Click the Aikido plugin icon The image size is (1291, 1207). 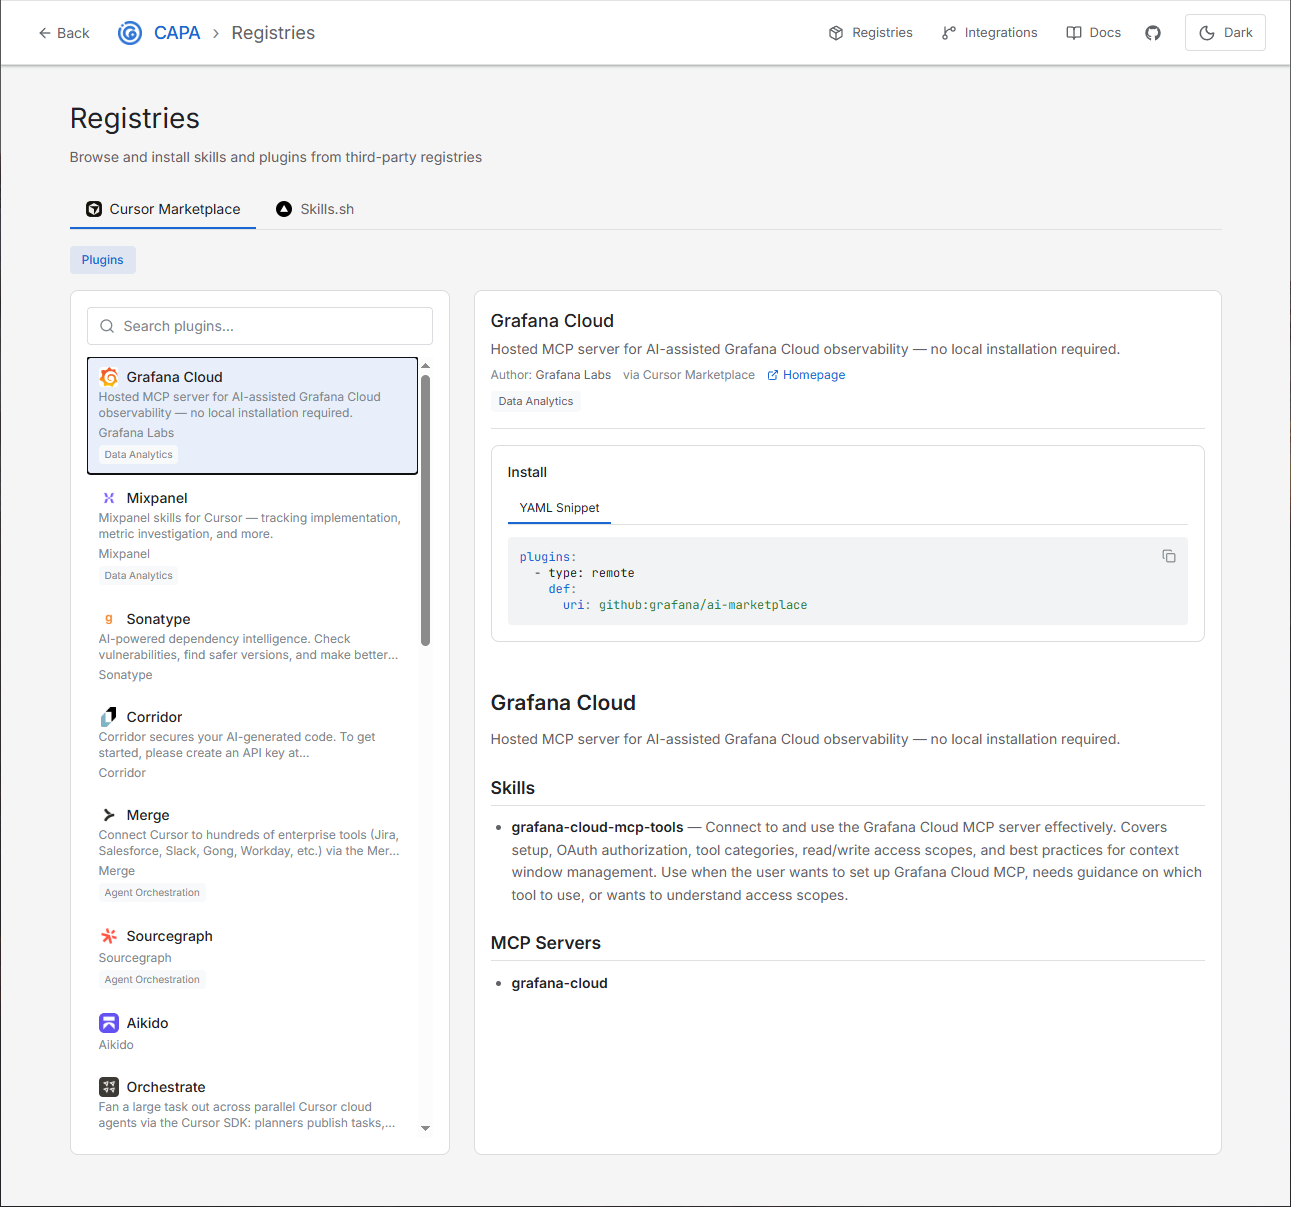point(109,1023)
